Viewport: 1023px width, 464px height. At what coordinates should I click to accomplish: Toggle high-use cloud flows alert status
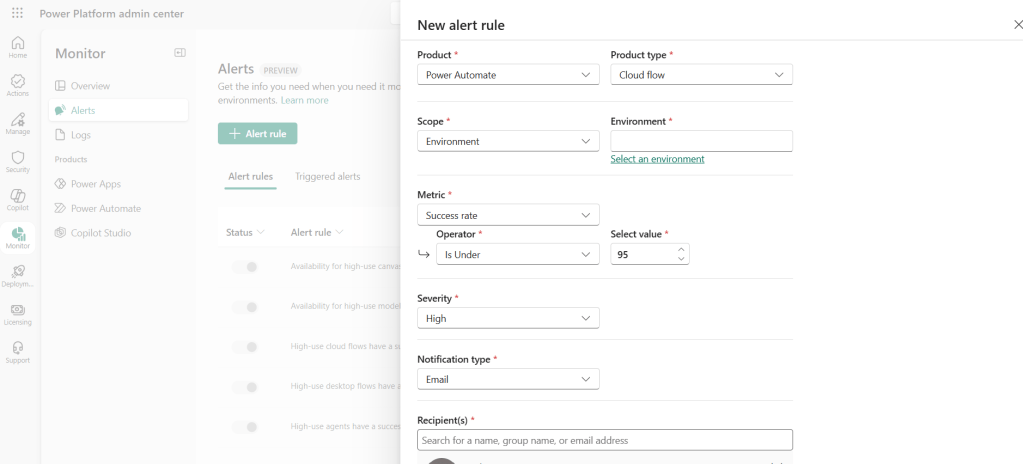point(245,347)
